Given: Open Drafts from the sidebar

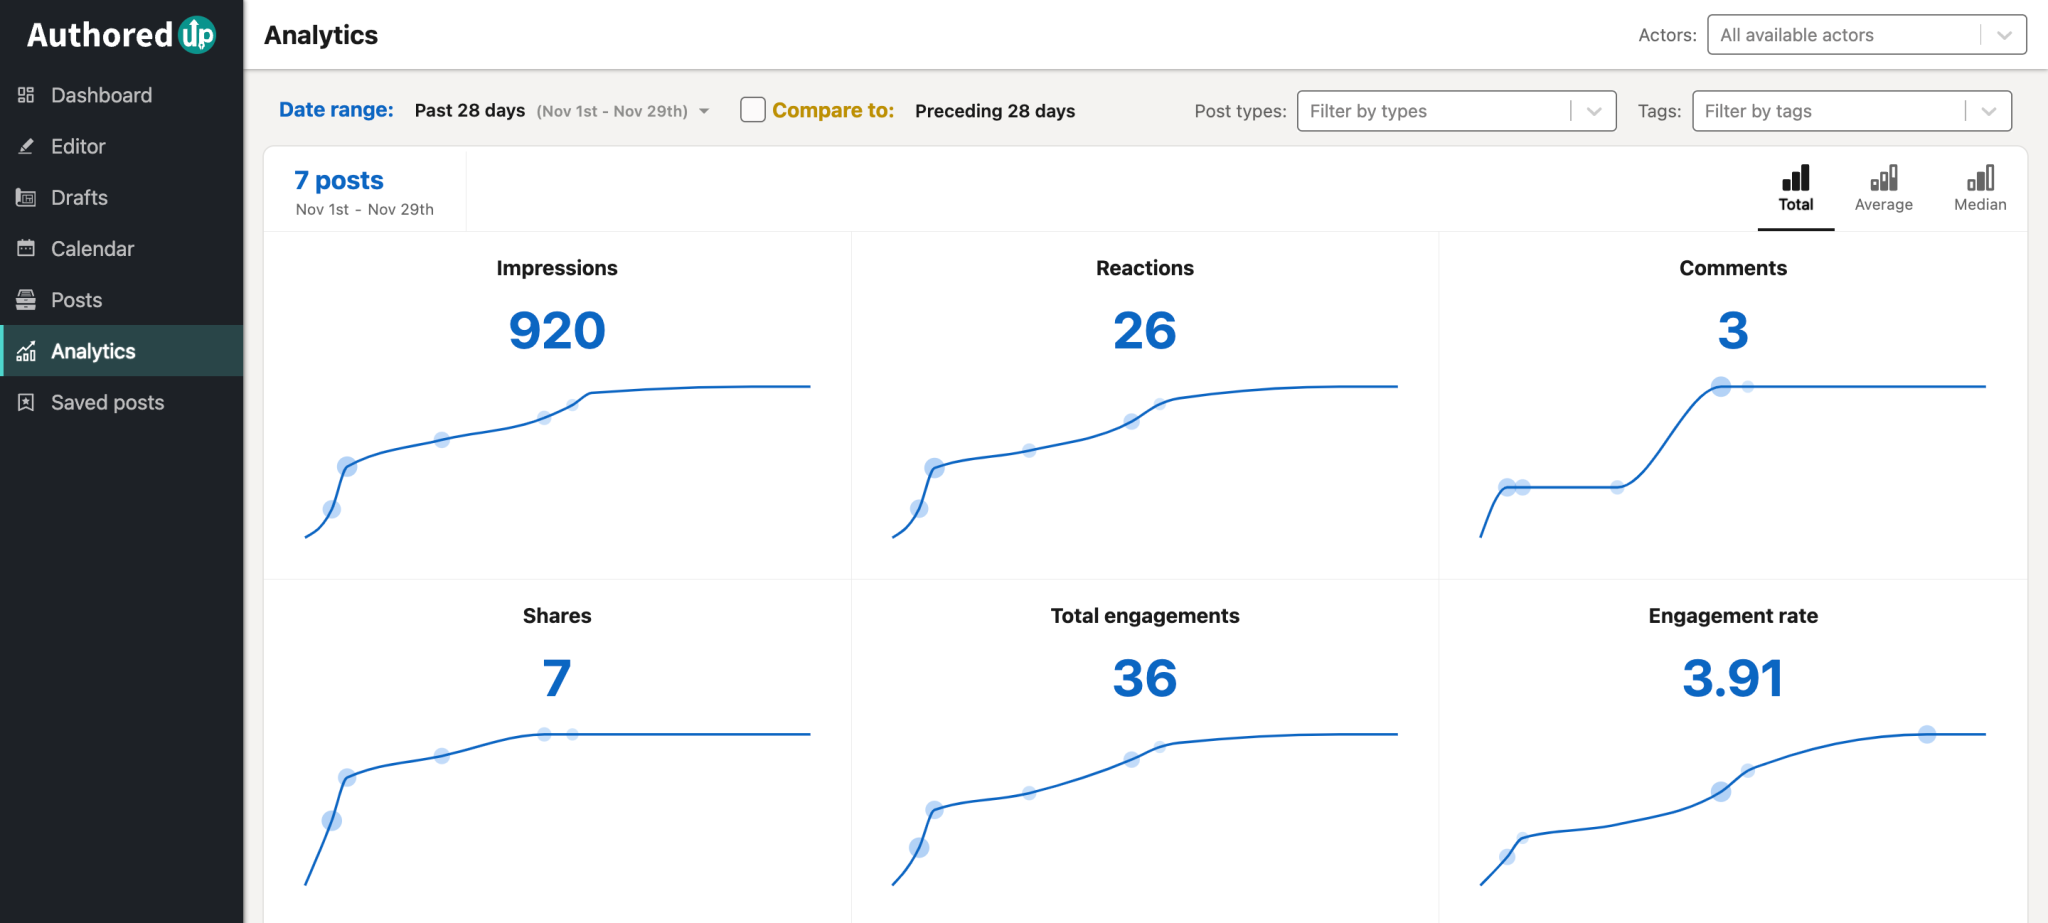Looking at the screenshot, I should coord(79,197).
